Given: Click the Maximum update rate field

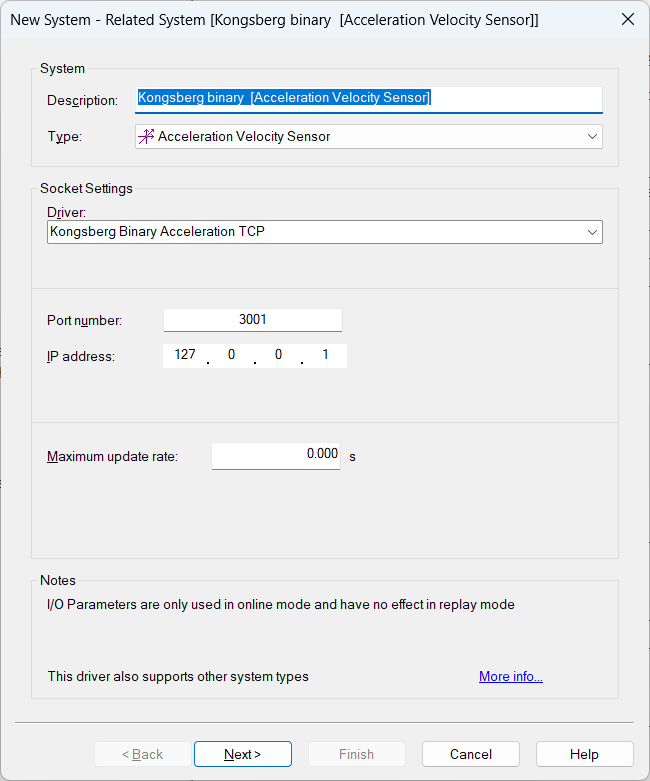Looking at the screenshot, I should click(x=276, y=456).
